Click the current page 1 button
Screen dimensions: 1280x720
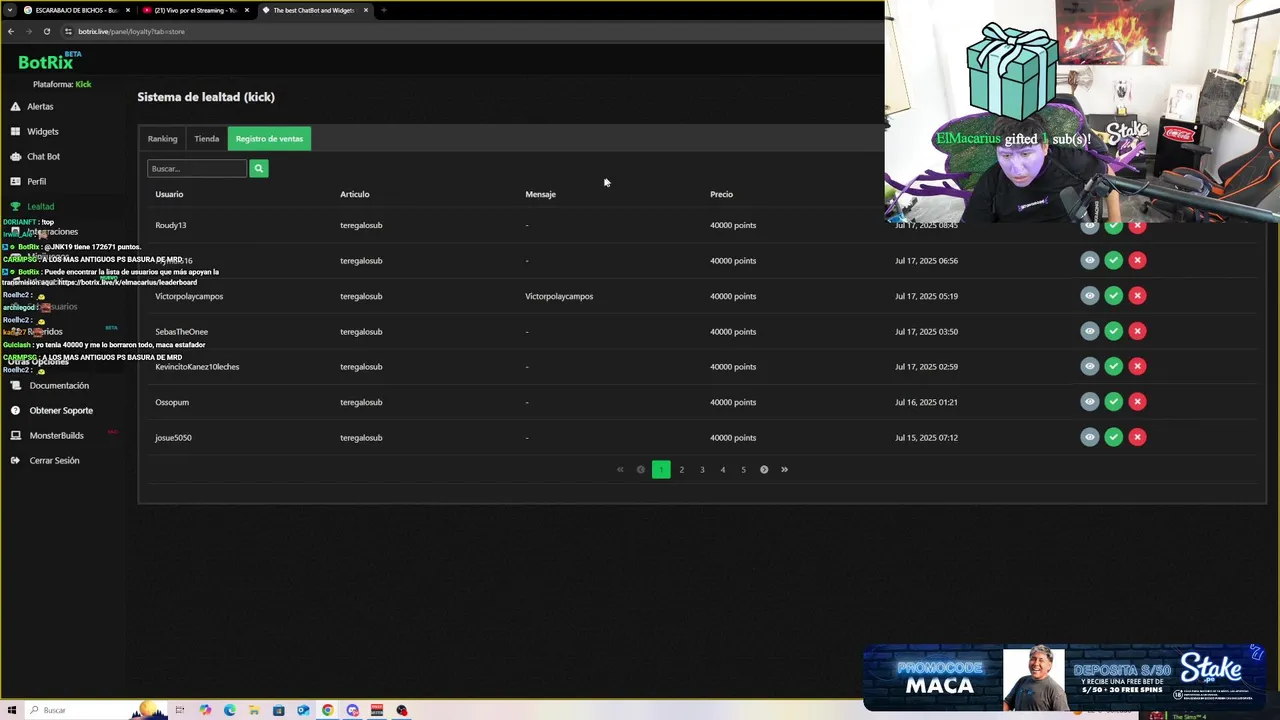click(x=661, y=469)
